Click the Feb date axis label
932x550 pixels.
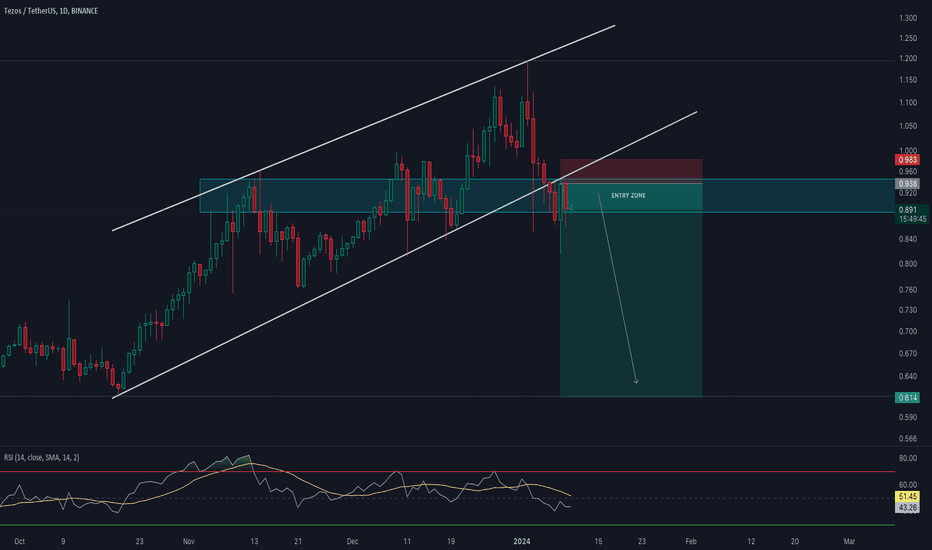click(x=691, y=542)
